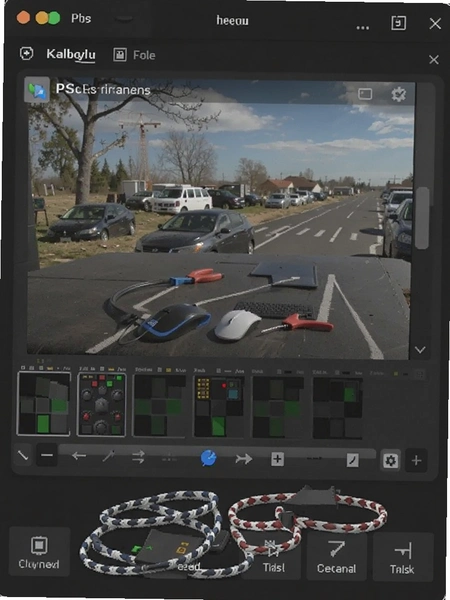The image size is (450, 600).
Task: Click the preview vertical scrollbar thumb
Action: [422, 218]
